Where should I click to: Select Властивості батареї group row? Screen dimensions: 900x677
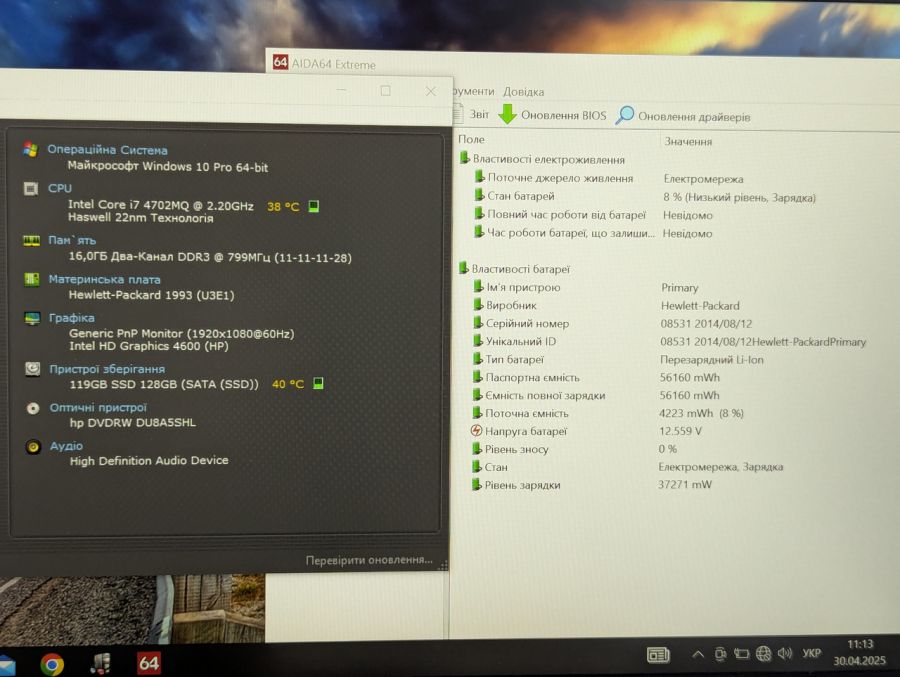pos(514,269)
